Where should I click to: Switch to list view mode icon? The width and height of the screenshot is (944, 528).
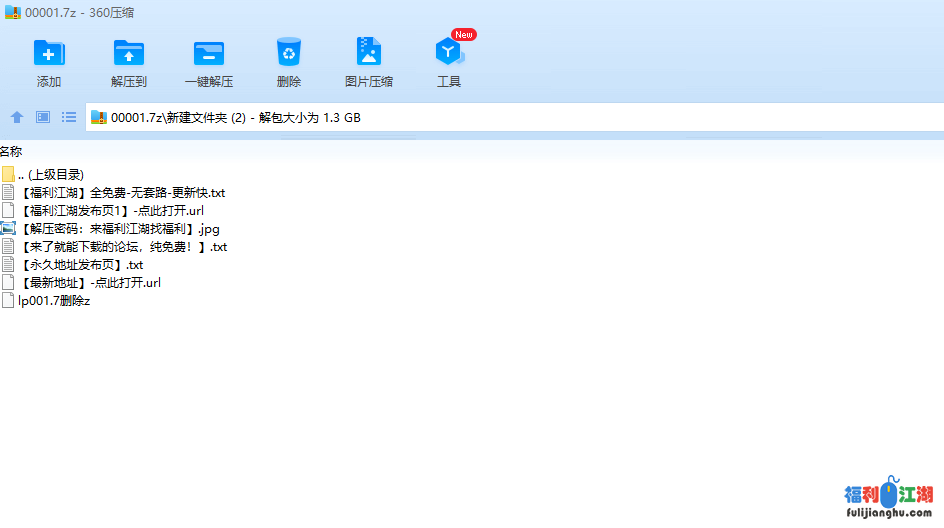pos(69,117)
